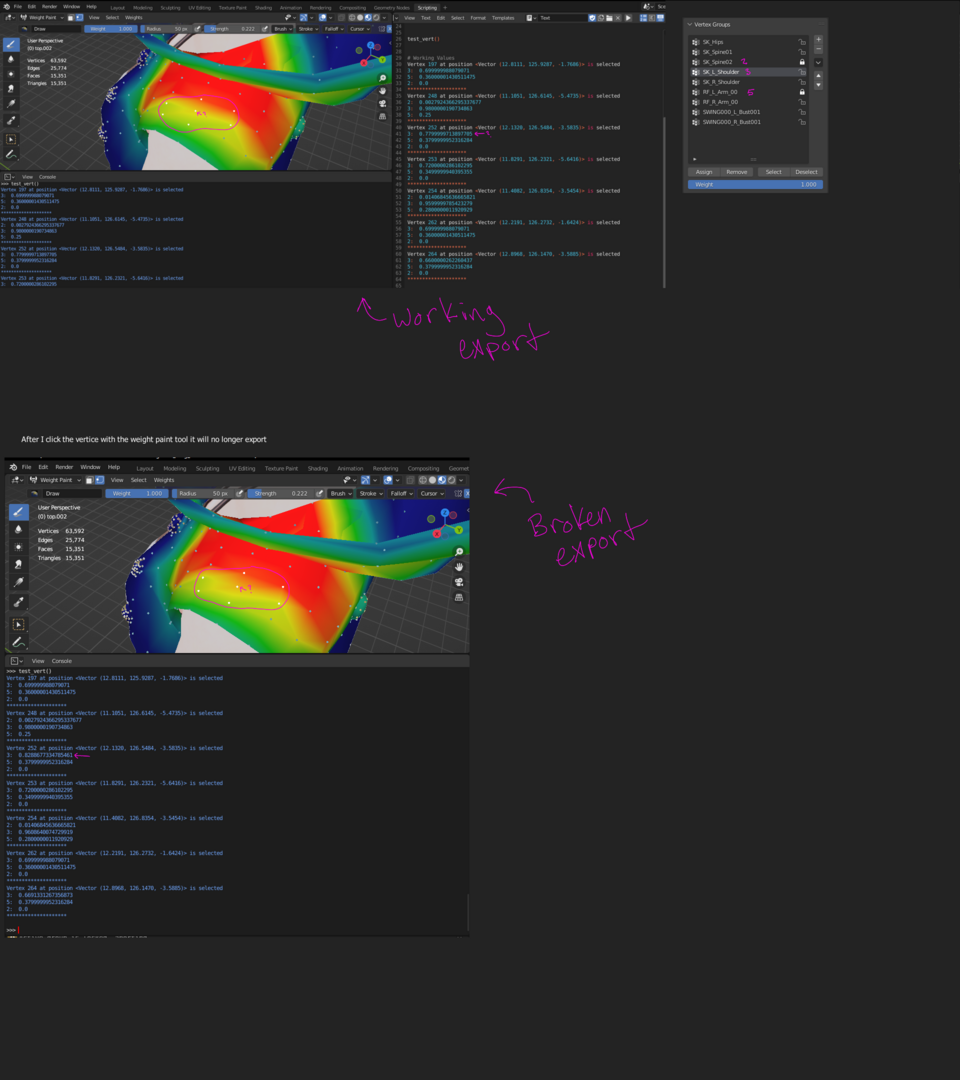Select the Smear tool in lower Blender window
This screenshot has width=960, height=1080.
pyautogui.click(x=19, y=564)
